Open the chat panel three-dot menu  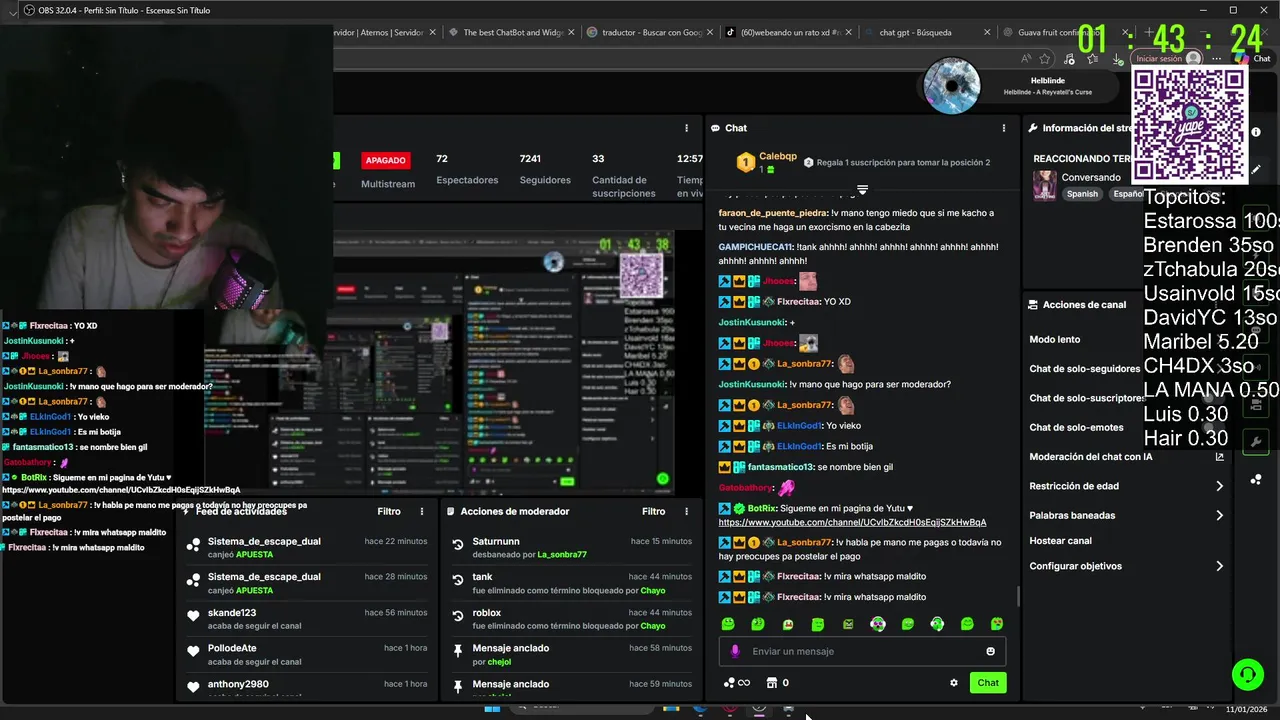(x=1004, y=128)
